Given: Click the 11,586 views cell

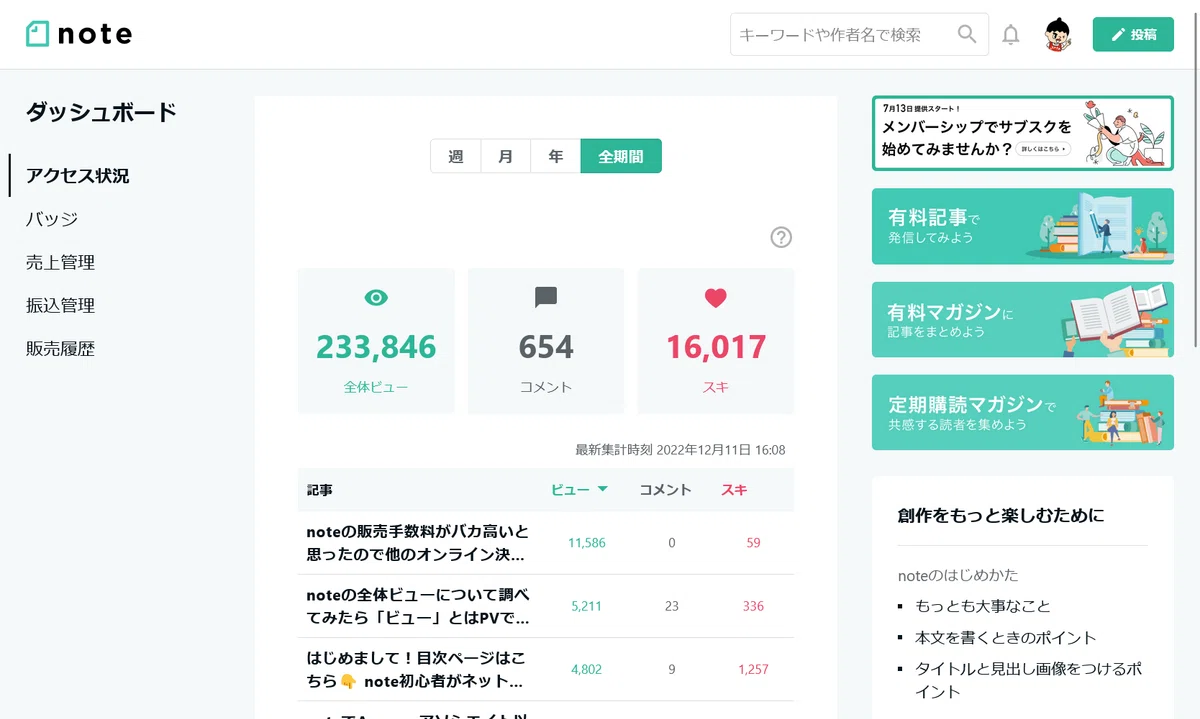Looking at the screenshot, I should click(587, 543).
